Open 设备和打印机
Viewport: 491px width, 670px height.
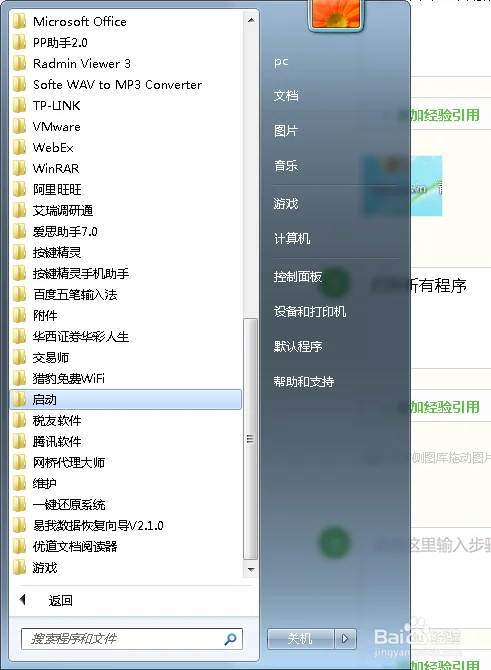[x=310, y=311]
